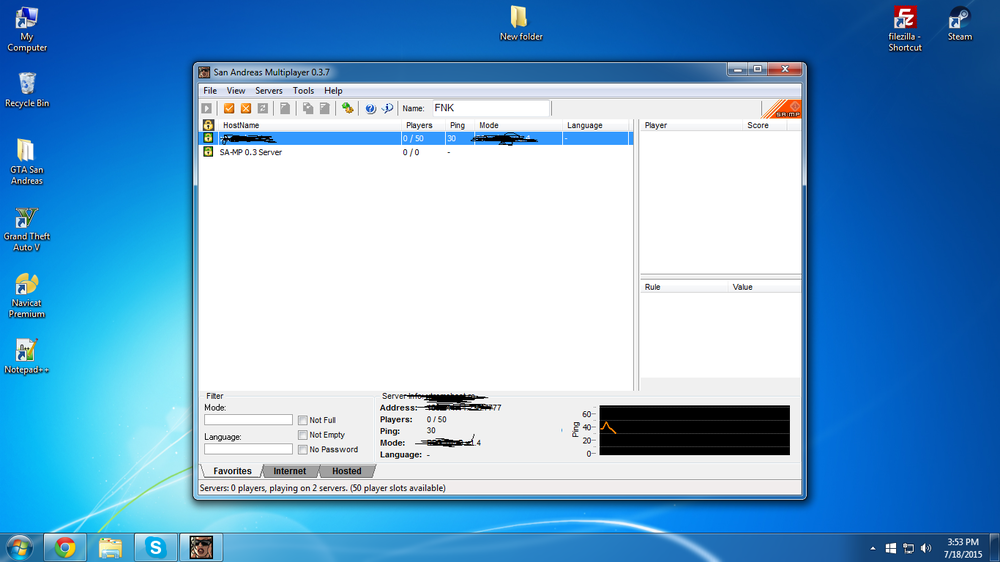Open the File menu
Screen dimensions: 1000x562
click(210, 91)
